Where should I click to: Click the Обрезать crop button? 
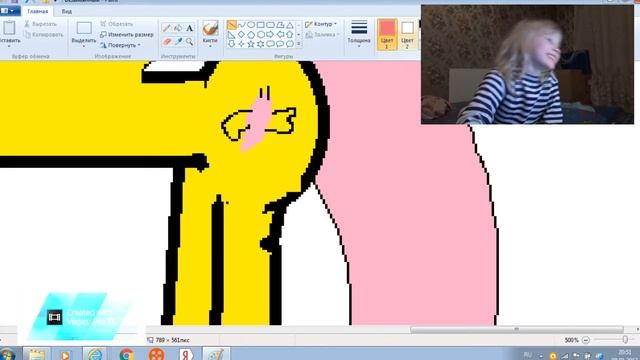point(117,24)
